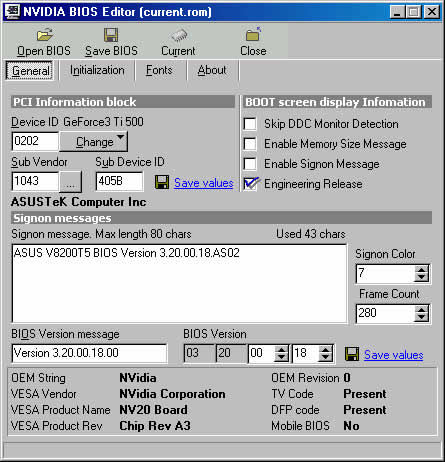The height and width of the screenshot is (462, 445).
Task: Click the NVidia Corporation VESA Vendor value
Action: (172, 394)
